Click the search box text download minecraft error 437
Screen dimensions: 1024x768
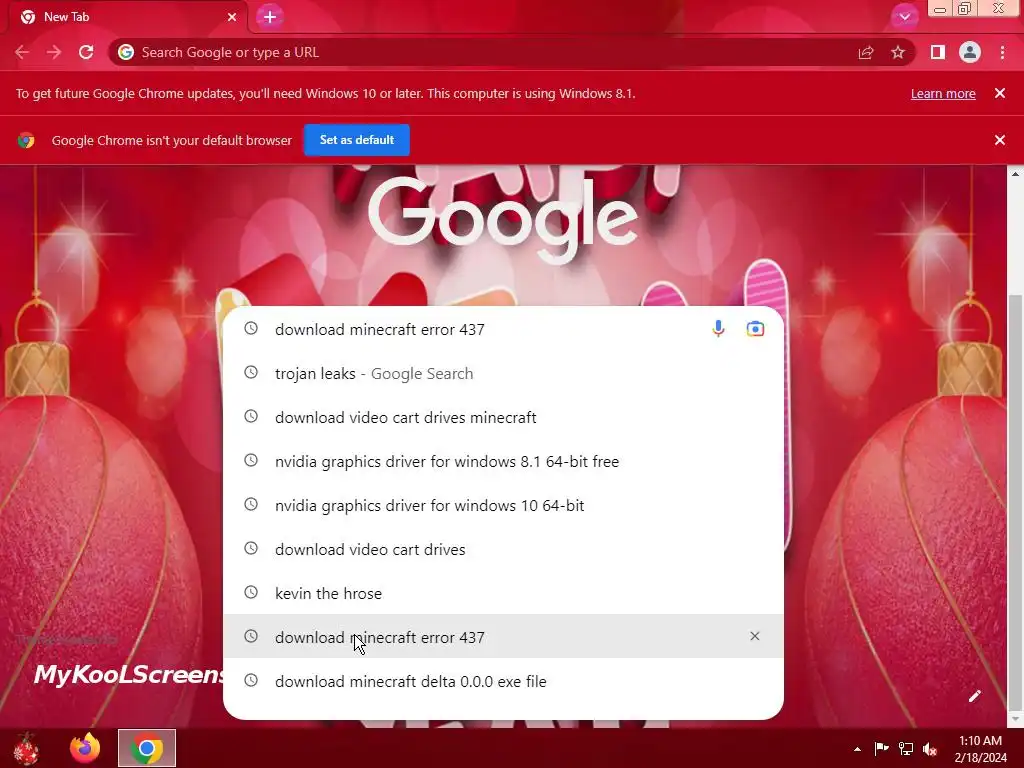coord(379,329)
